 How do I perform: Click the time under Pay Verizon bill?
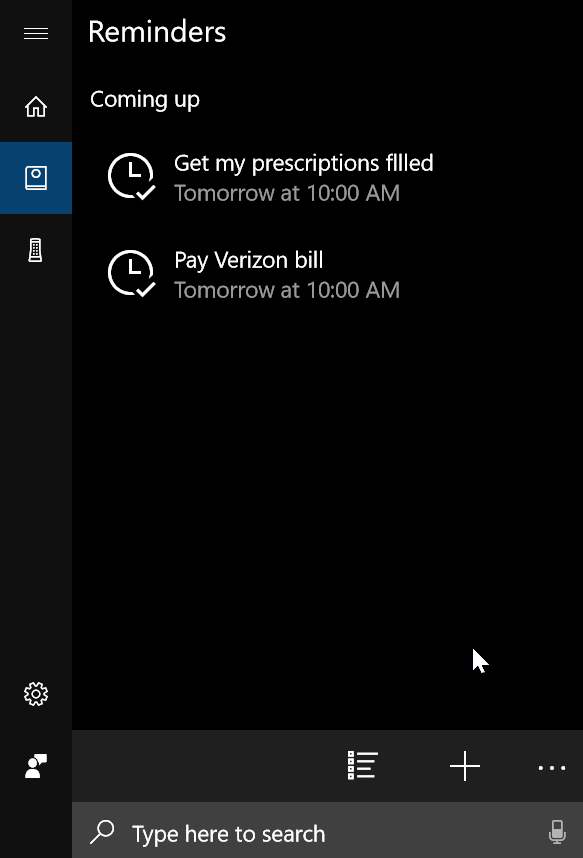(287, 290)
